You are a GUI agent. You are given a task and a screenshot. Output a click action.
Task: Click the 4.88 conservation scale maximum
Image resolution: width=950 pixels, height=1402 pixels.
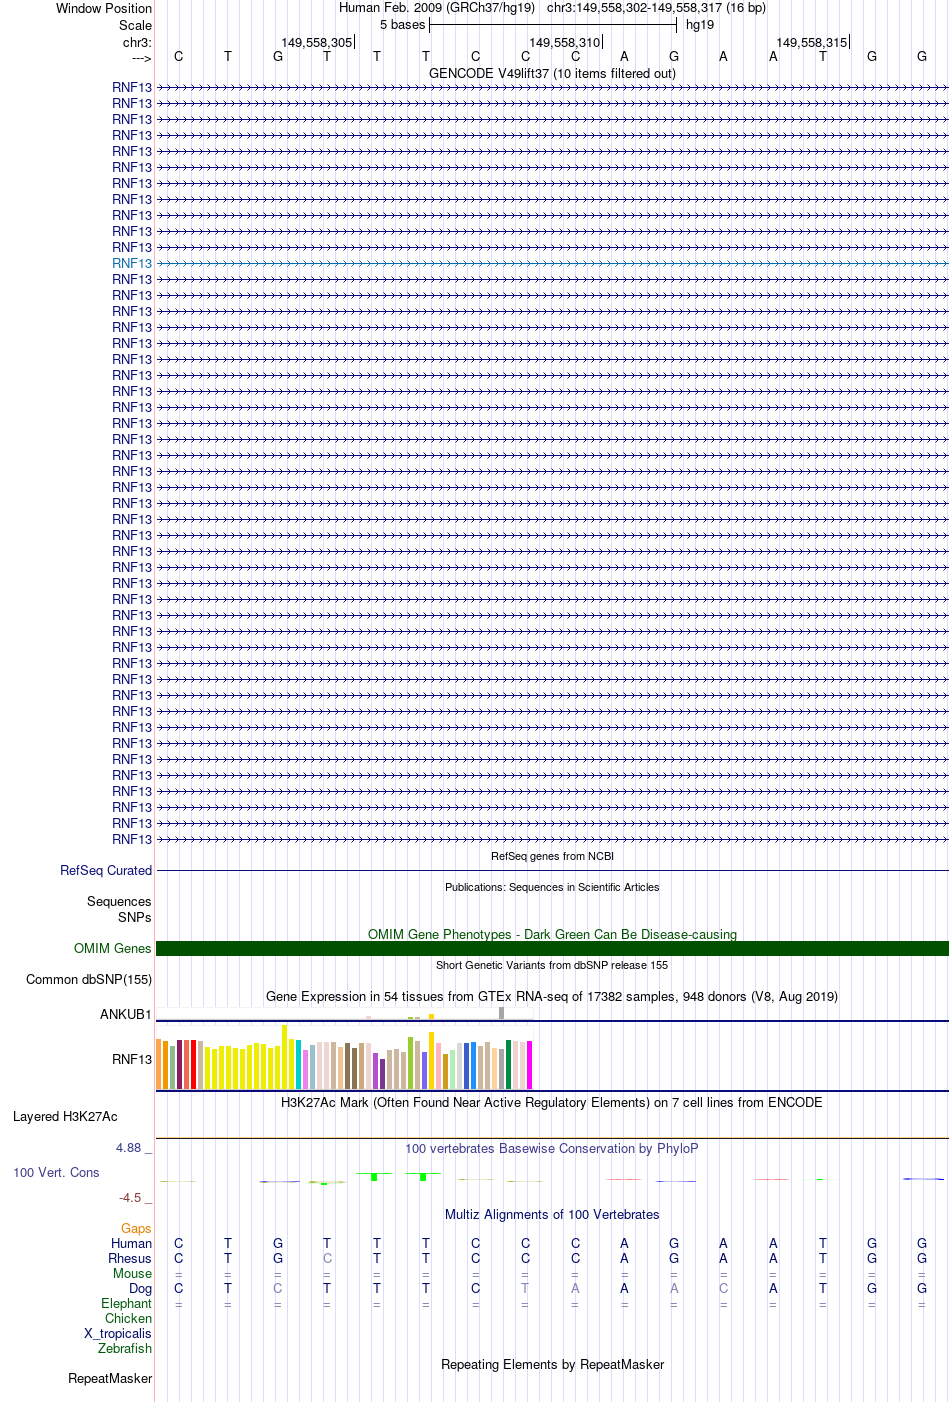point(128,1147)
